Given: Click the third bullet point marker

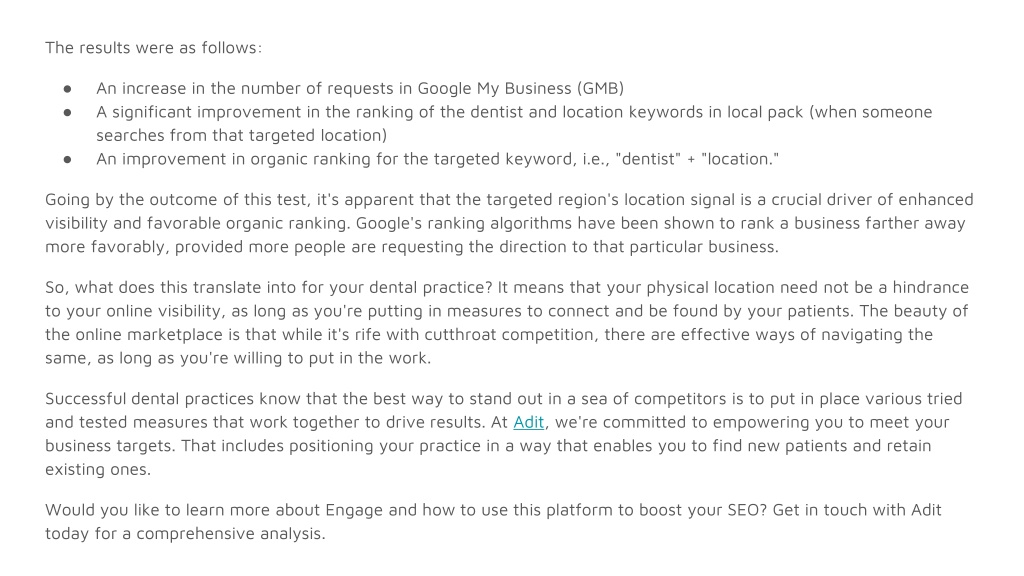Looking at the screenshot, I should [67, 159].
